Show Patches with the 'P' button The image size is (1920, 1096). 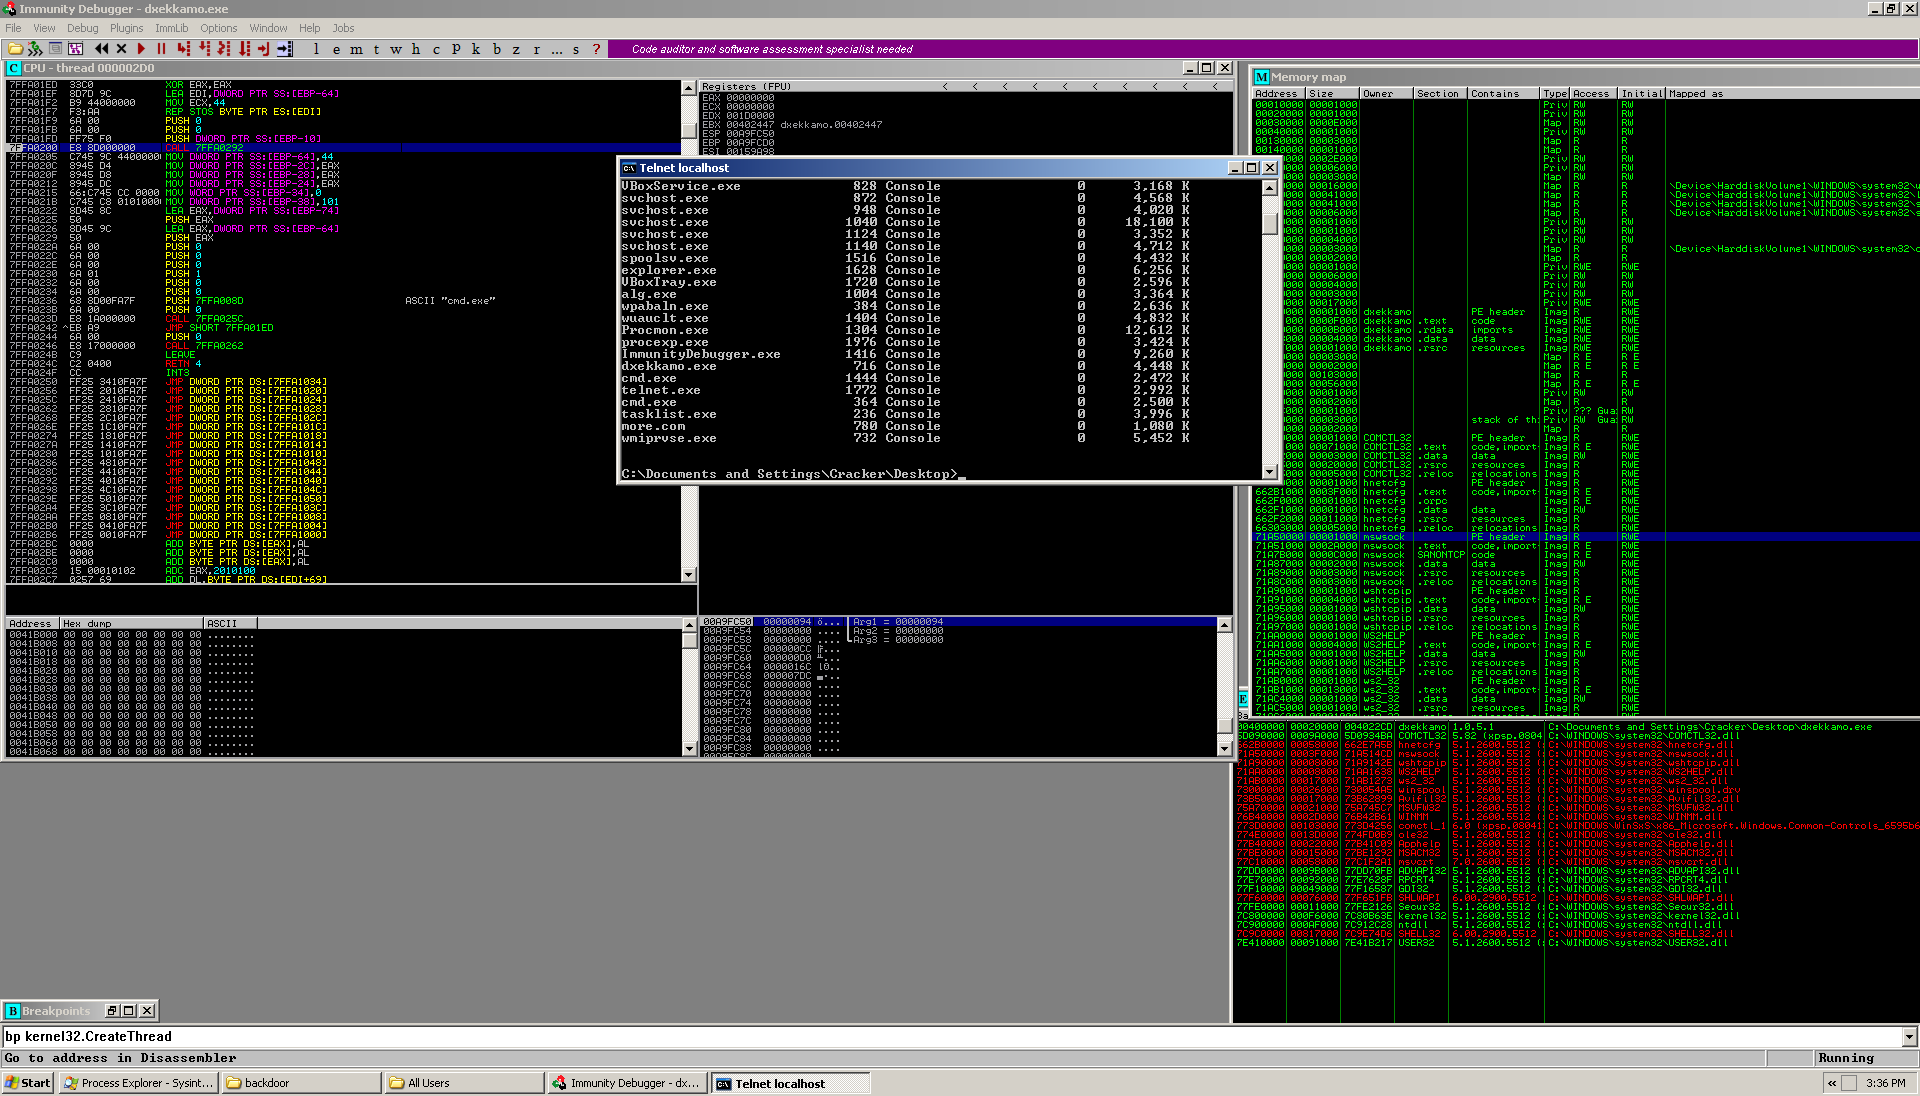coord(456,48)
